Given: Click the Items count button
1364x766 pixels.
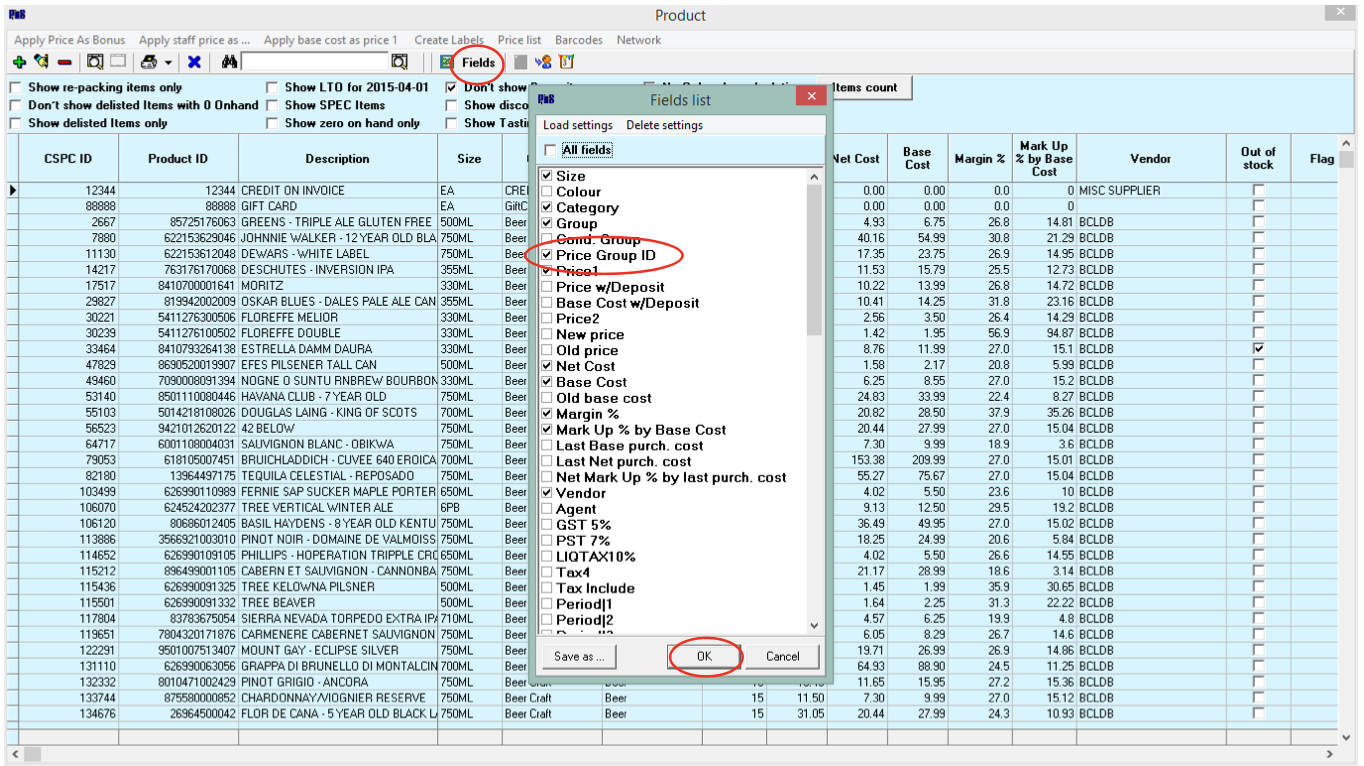Looking at the screenshot, I should point(866,88).
